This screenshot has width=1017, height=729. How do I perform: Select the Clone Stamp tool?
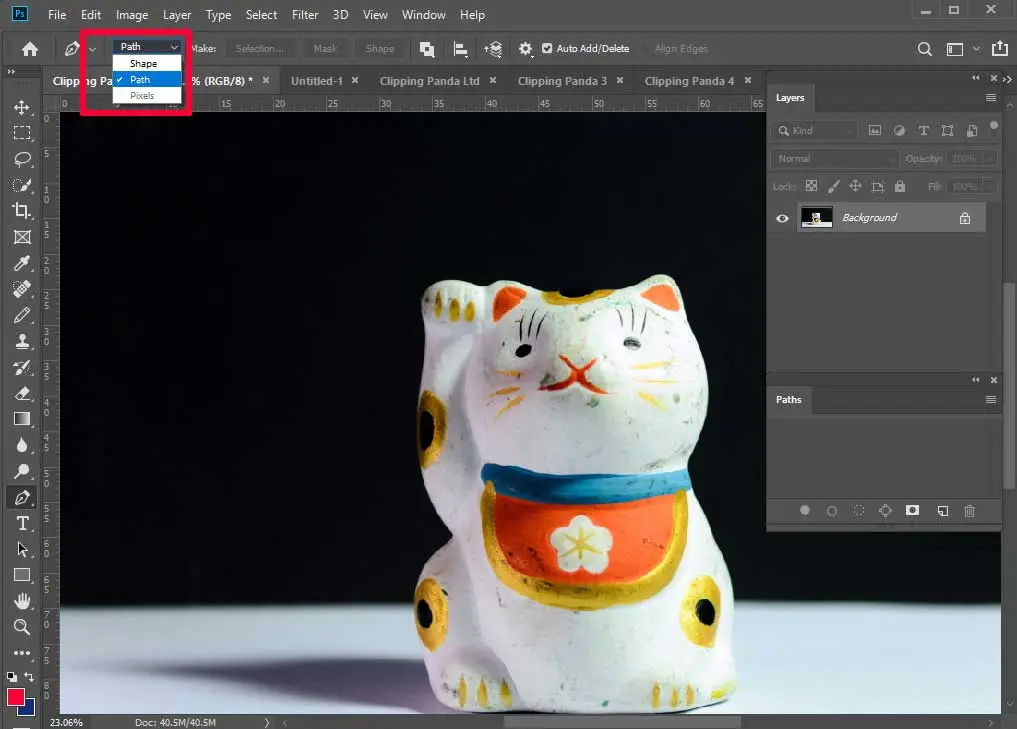click(22, 341)
